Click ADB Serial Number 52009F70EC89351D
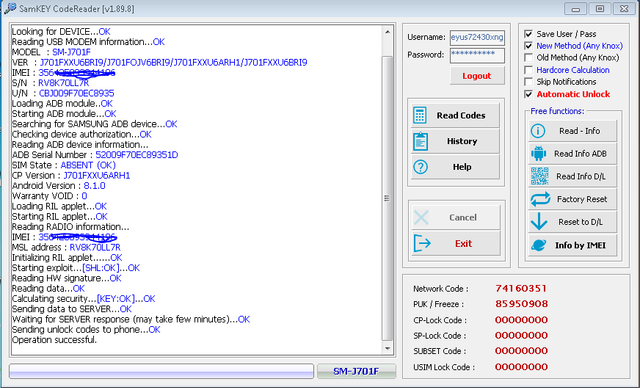Image resolution: width=640 pixels, height=388 pixels. point(137,155)
